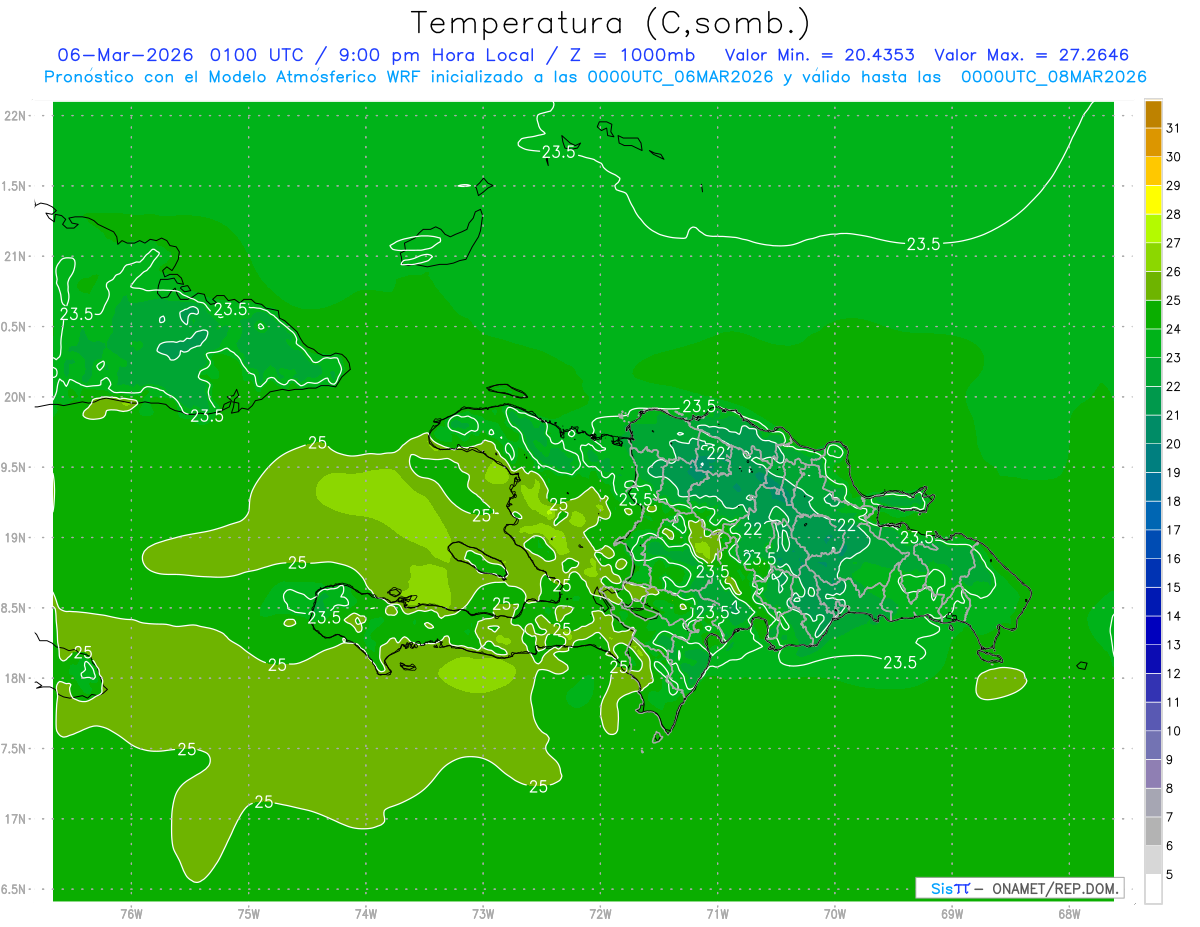This screenshot has width=1200, height=927.
Task: Click the '0000UTC_08MAR2026' valid-until text
Action: tap(1053, 76)
